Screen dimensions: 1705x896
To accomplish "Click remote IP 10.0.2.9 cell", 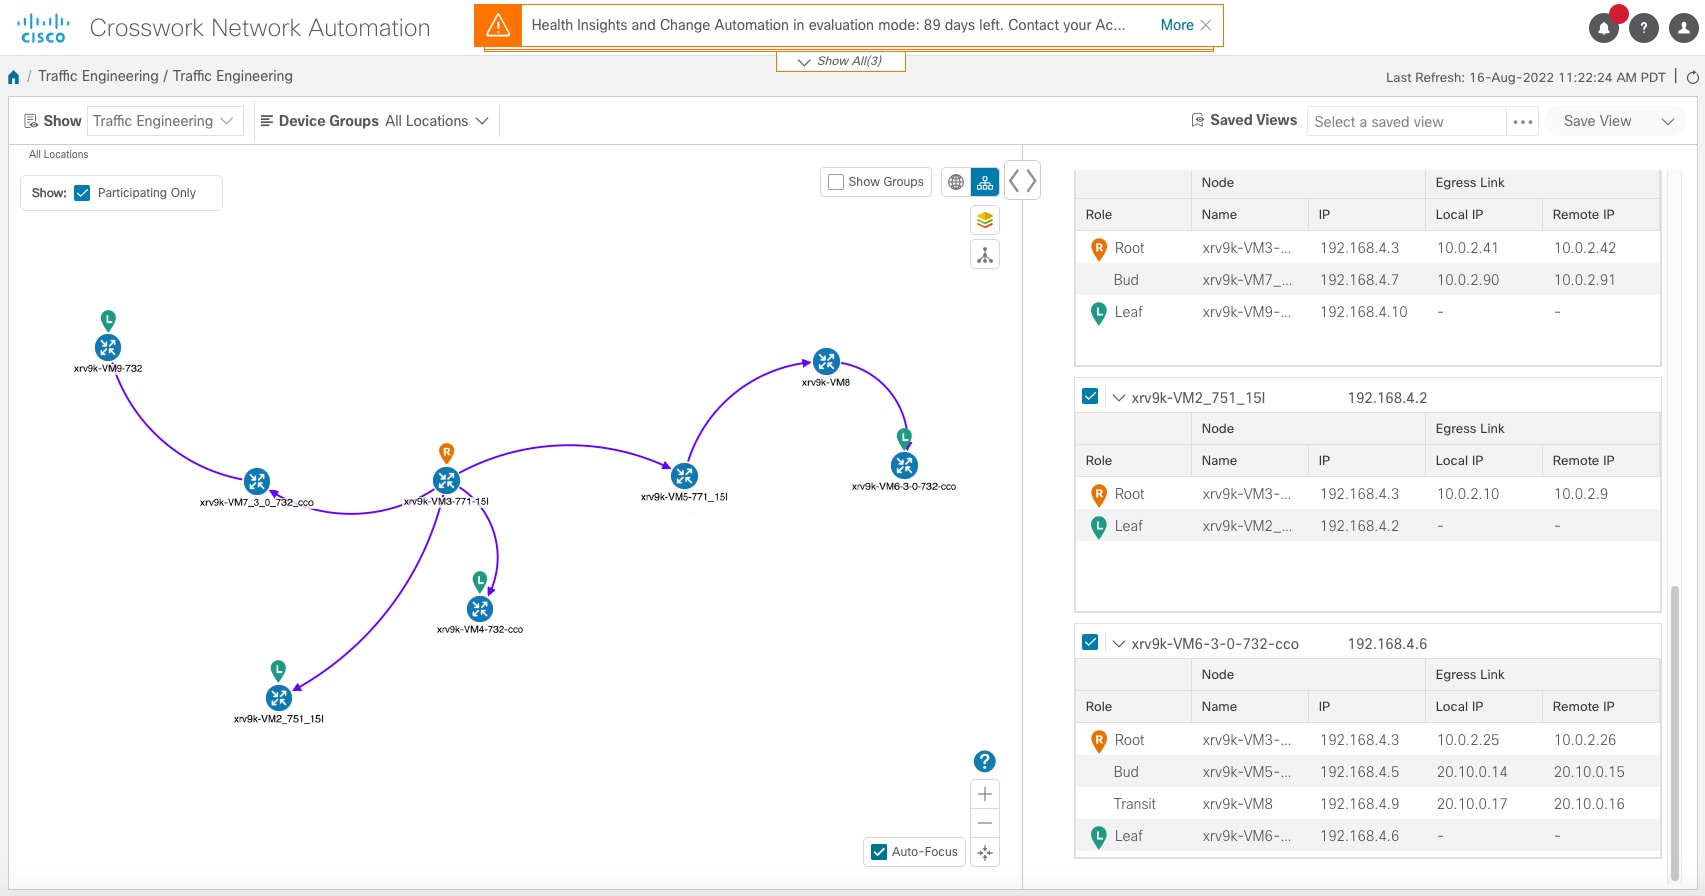I will click(x=1581, y=494).
